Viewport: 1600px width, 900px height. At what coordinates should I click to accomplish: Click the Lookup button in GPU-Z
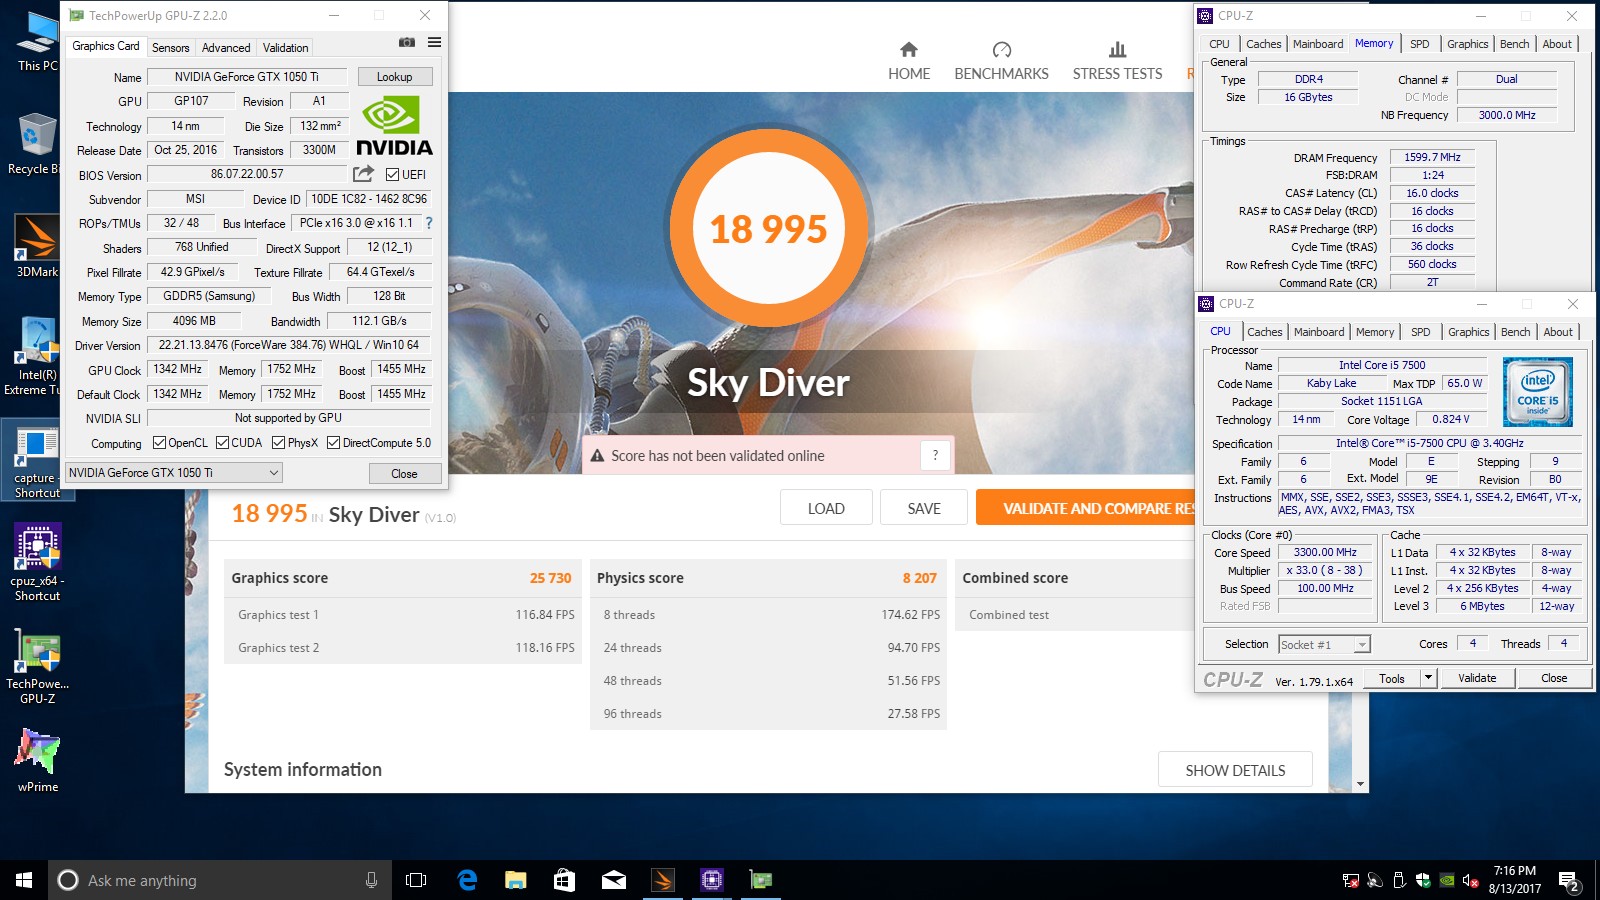(x=395, y=77)
